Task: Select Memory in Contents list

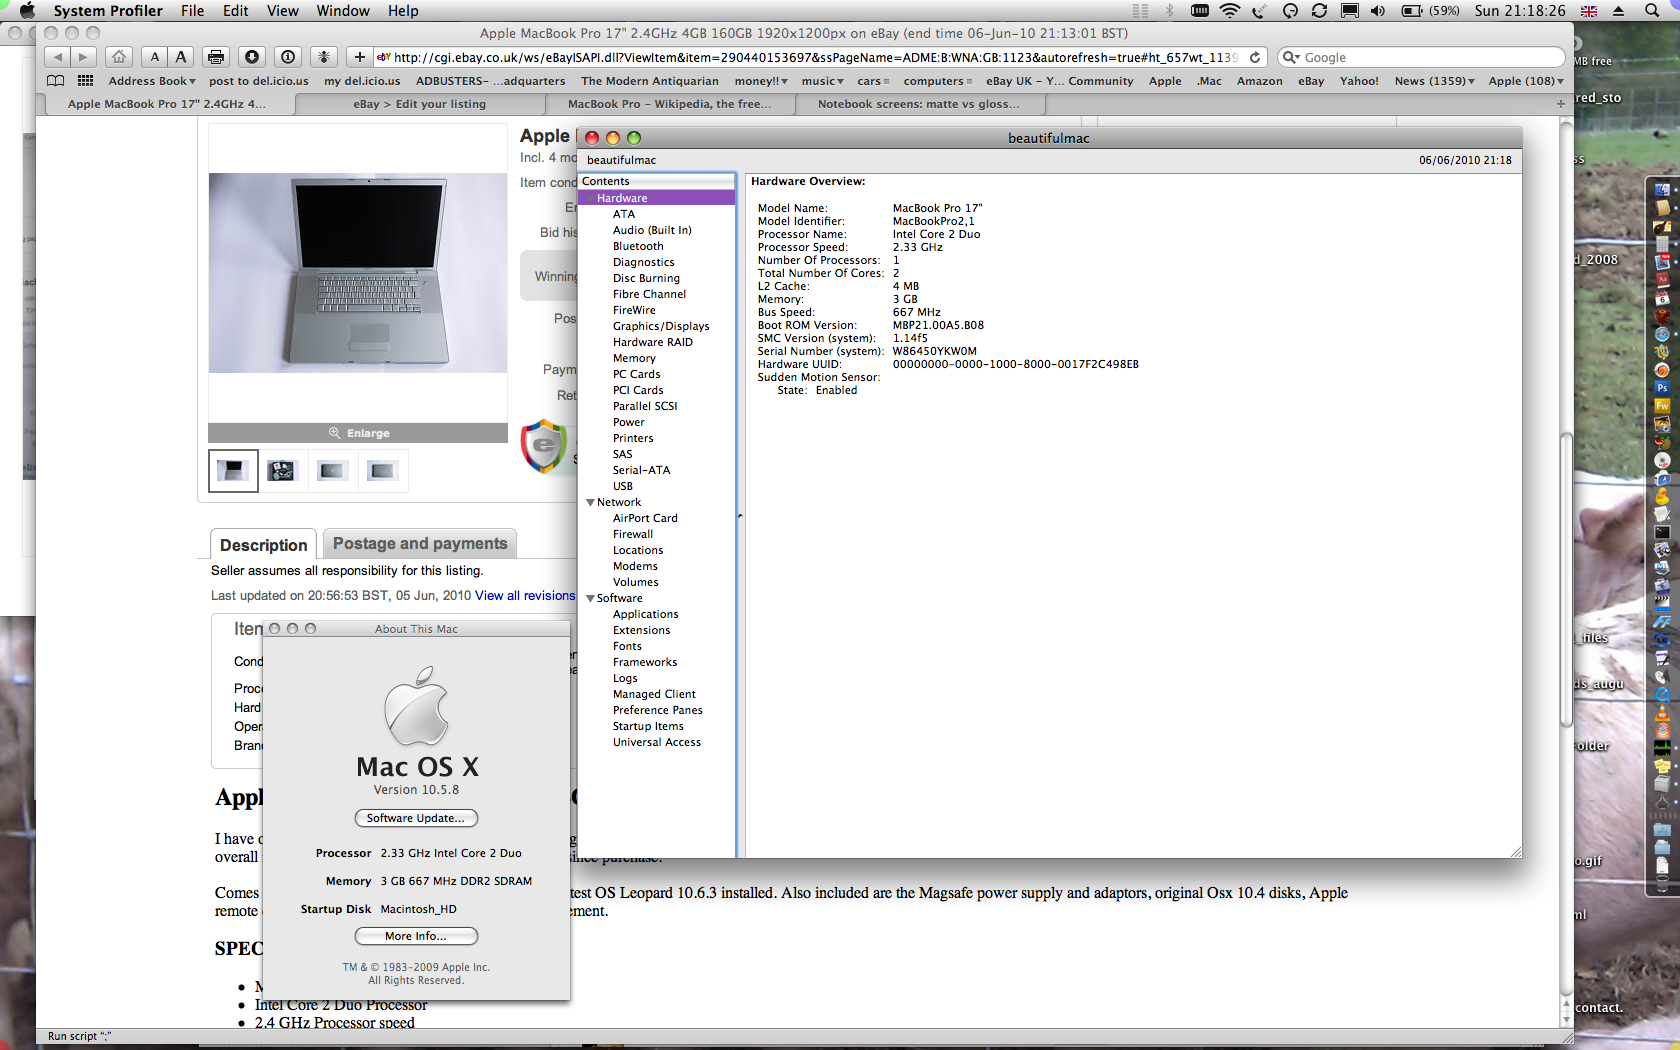Action: (634, 358)
